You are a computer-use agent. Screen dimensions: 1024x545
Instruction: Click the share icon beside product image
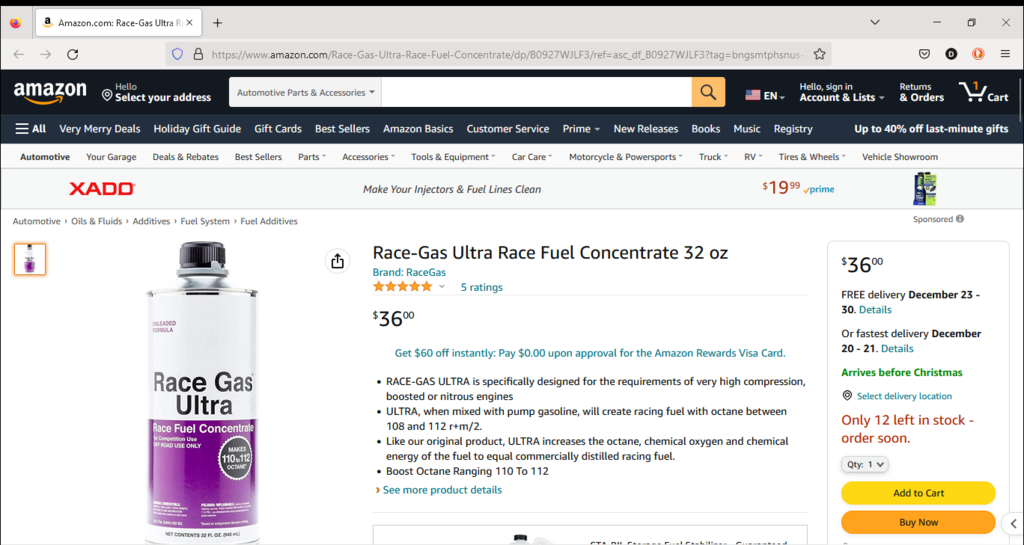pyautogui.click(x=337, y=261)
